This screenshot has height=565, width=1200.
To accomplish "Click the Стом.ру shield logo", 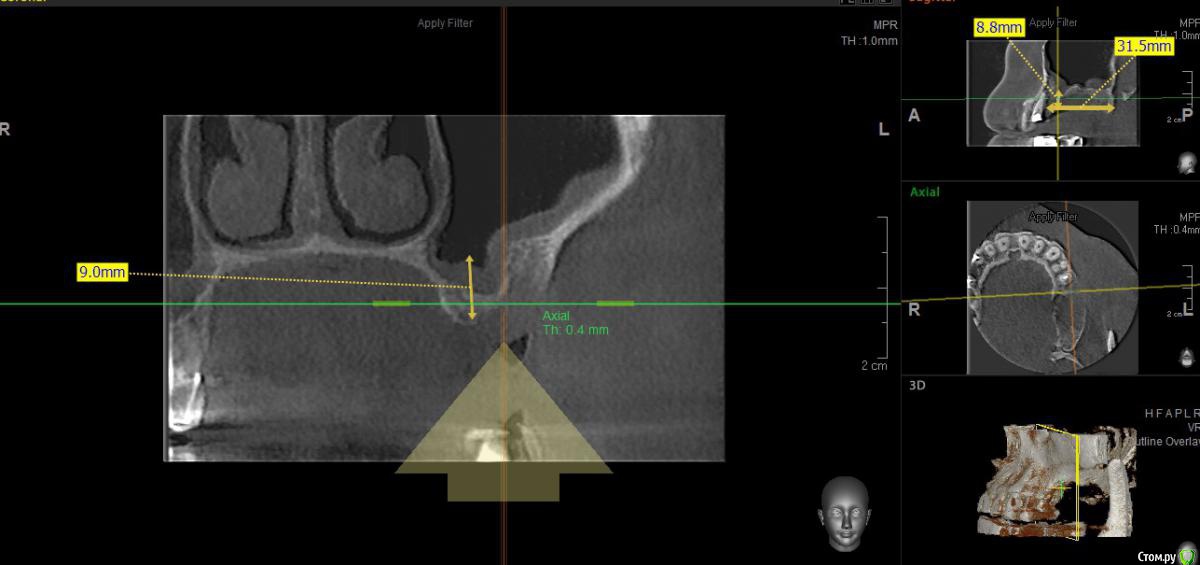I will (x=1186, y=555).
